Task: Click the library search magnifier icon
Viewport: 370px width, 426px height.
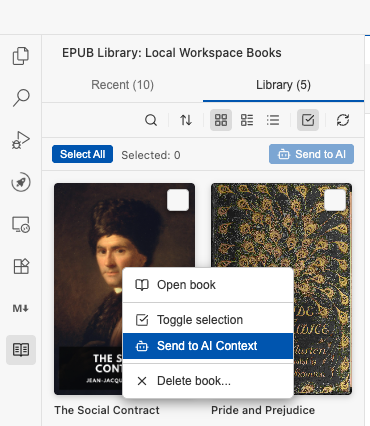Action: (151, 120)
